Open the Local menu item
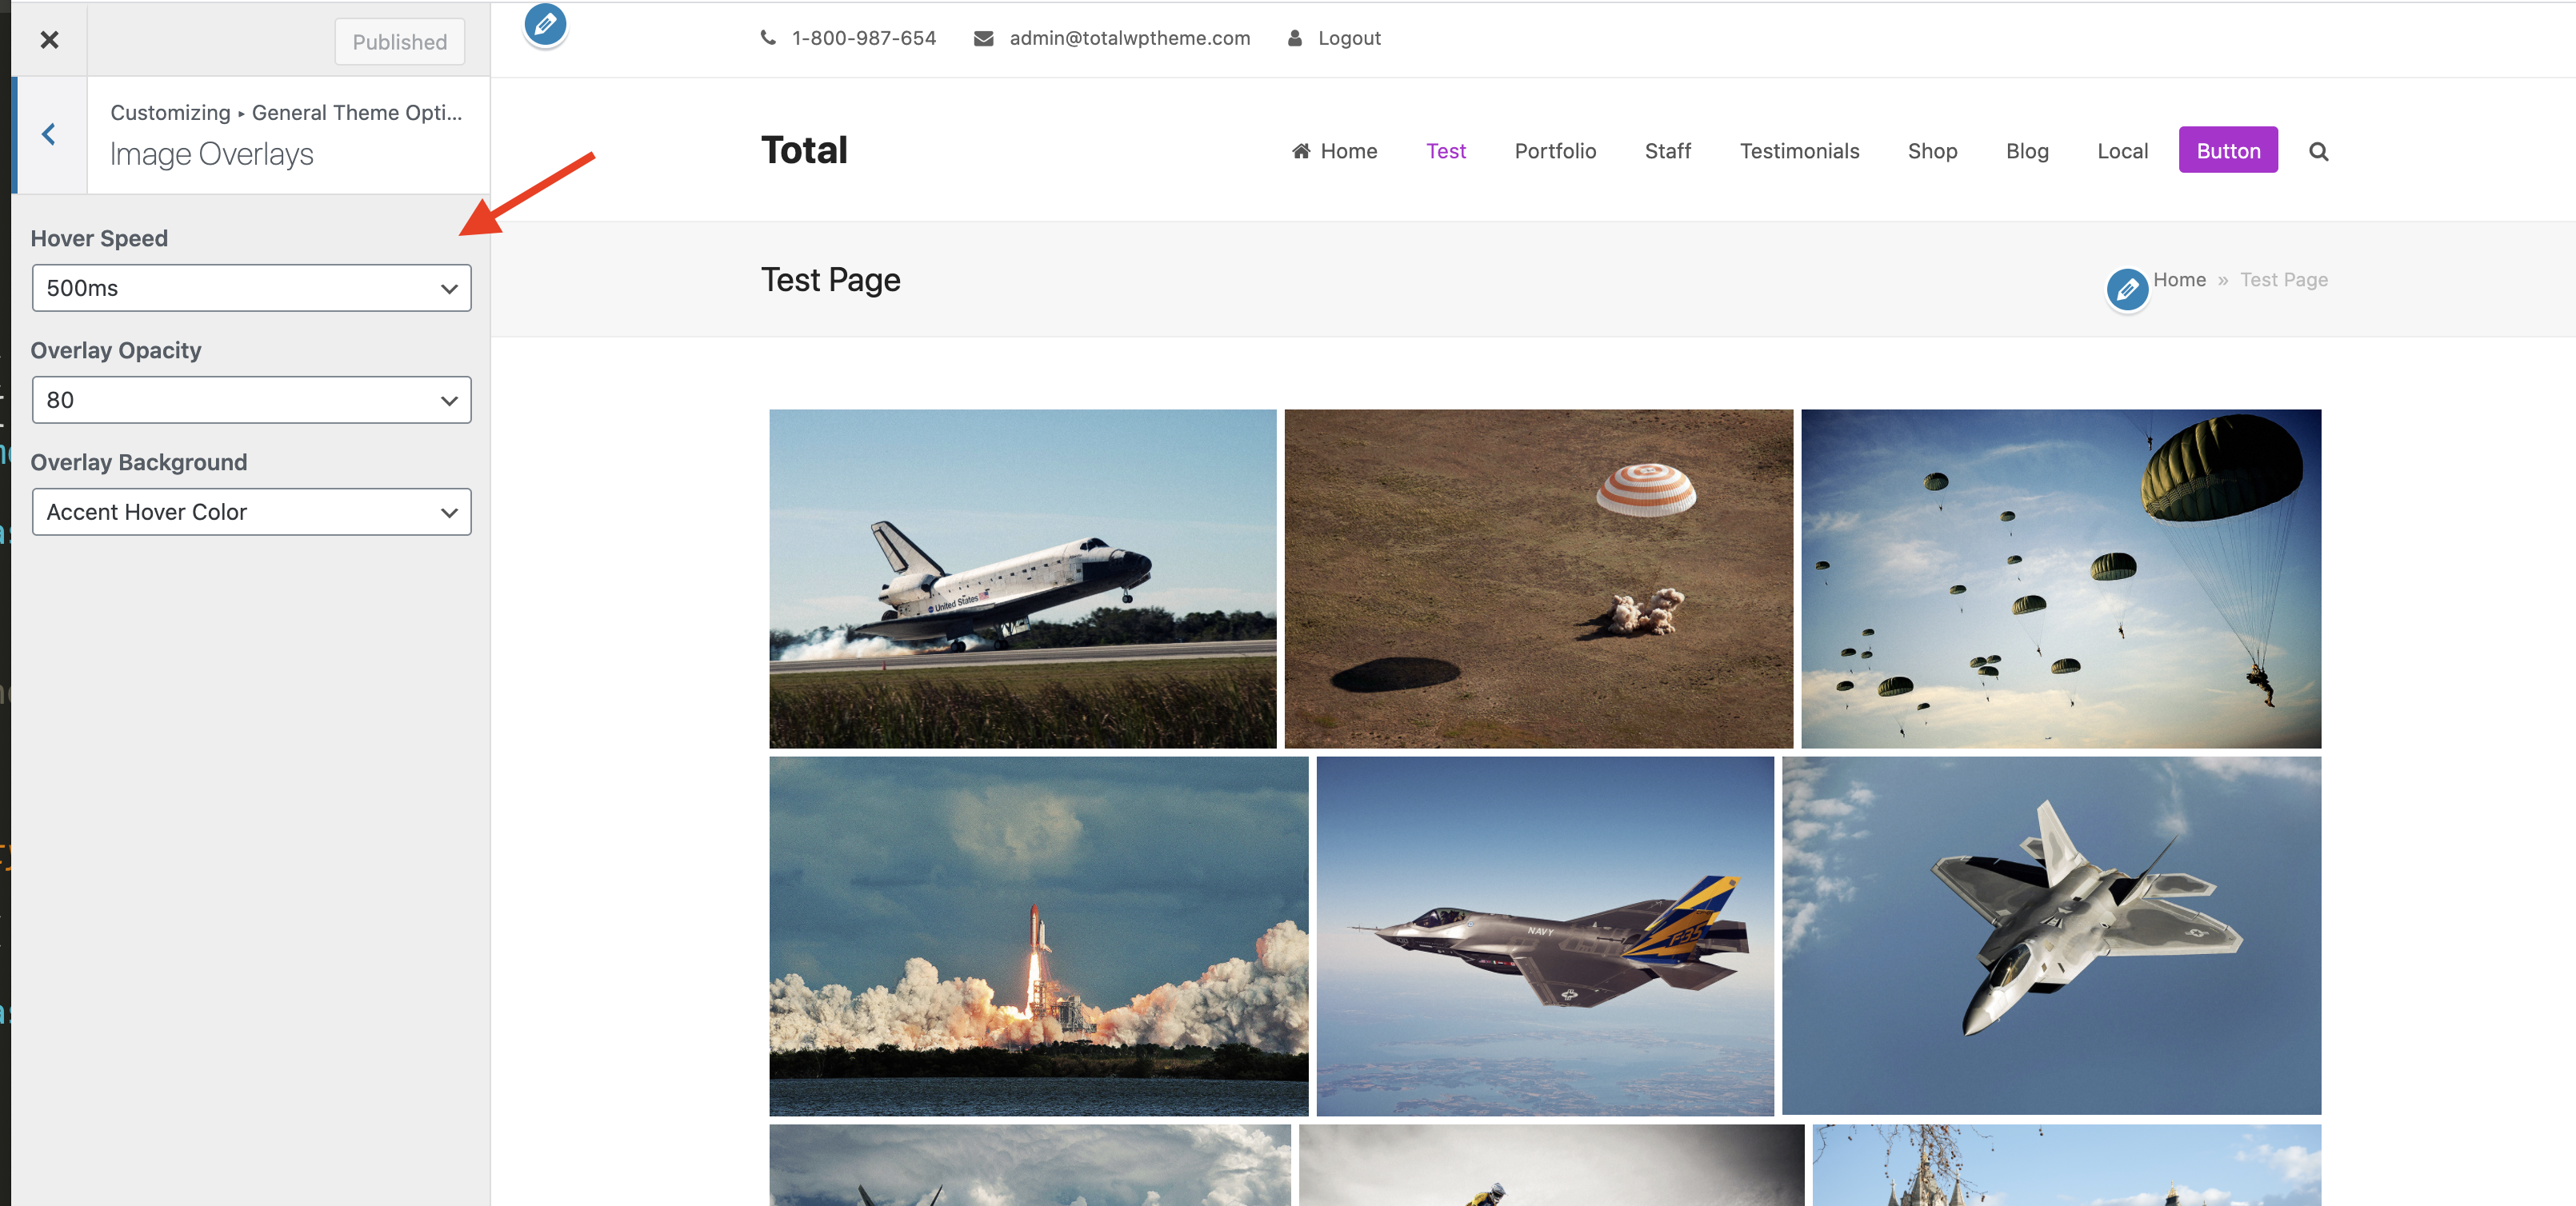2576x1206 pixels. (x=2122, y=151)
